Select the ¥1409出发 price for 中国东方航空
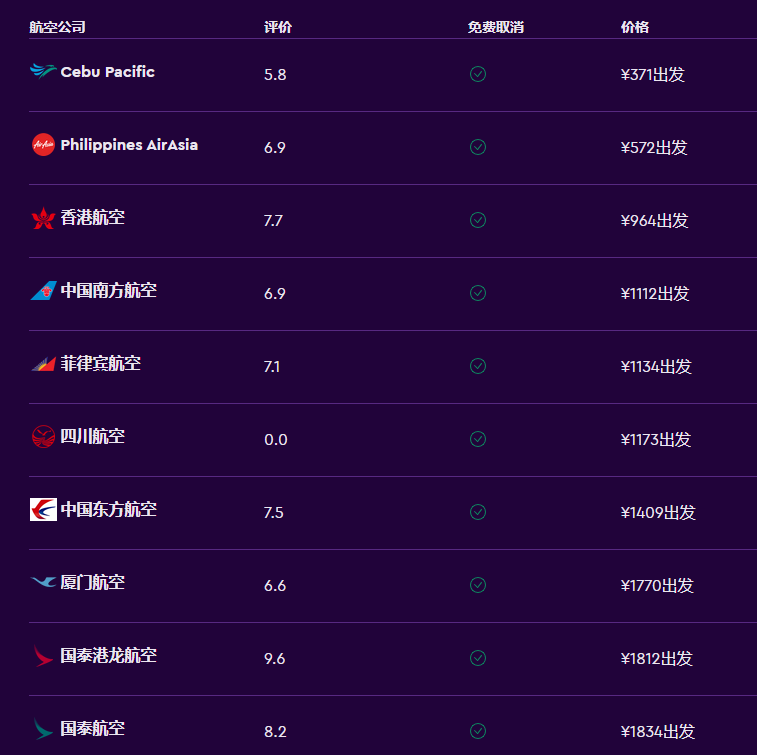 click(x=657, y=513)
